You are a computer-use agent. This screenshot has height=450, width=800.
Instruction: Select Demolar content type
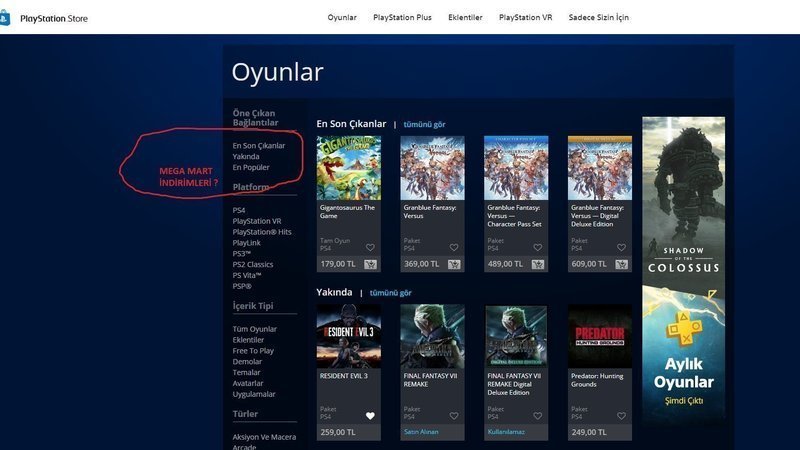(x=247, y=362)
